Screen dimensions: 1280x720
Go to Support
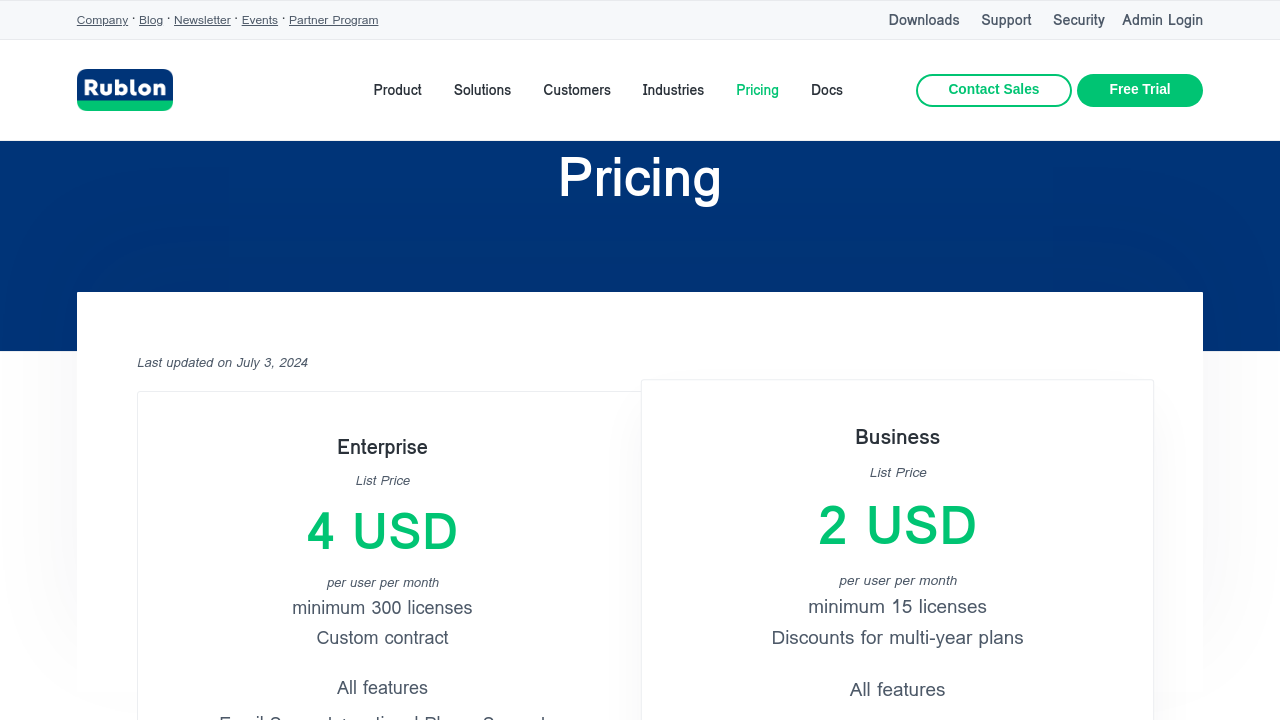1006,20
